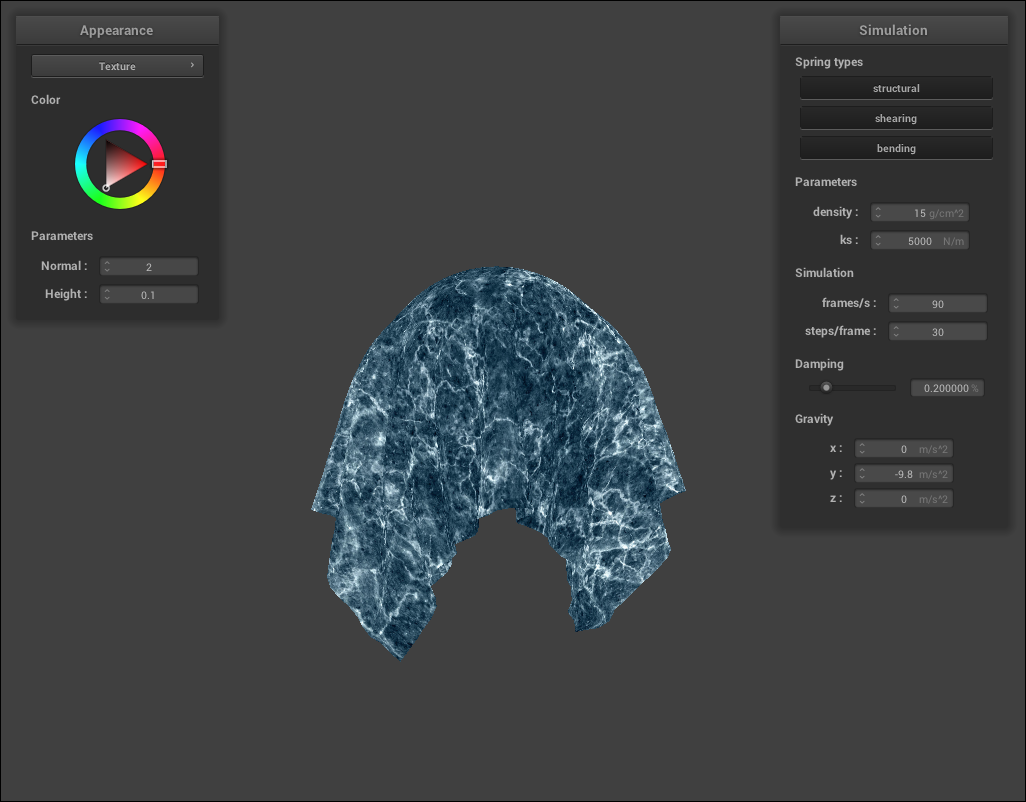Click the frames/s stepper arrows
This screenshot has height=802, width=1026.
click(x=897, y=304)
